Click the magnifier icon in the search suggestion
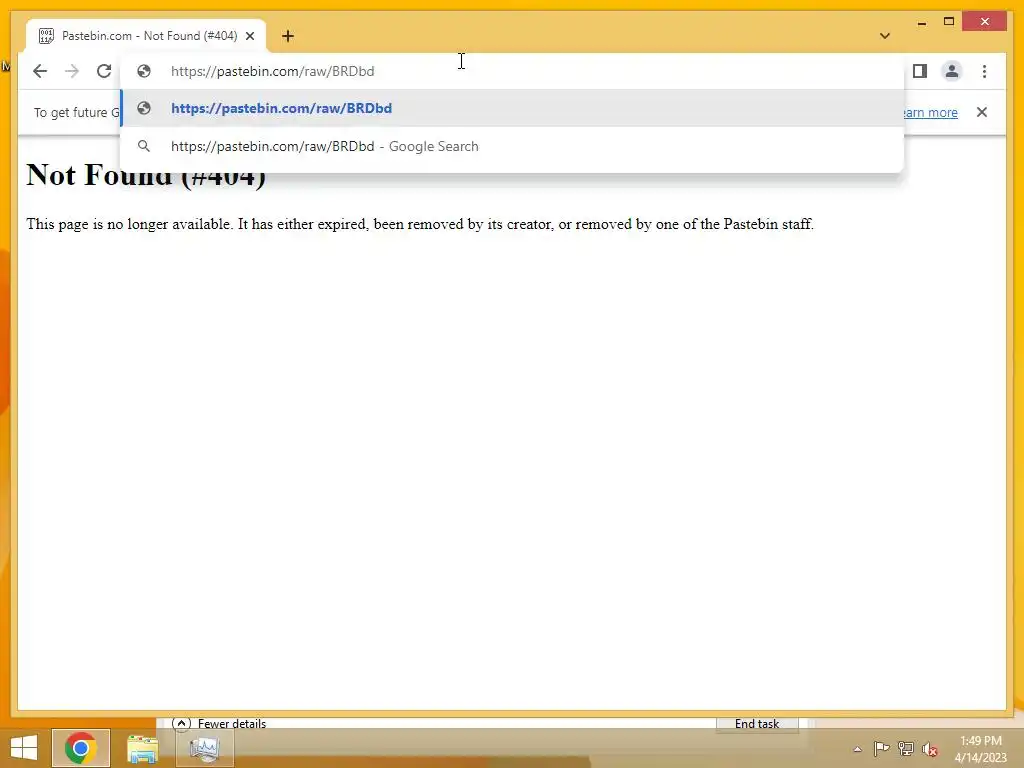1024x768 pixels. click(144, 146)
